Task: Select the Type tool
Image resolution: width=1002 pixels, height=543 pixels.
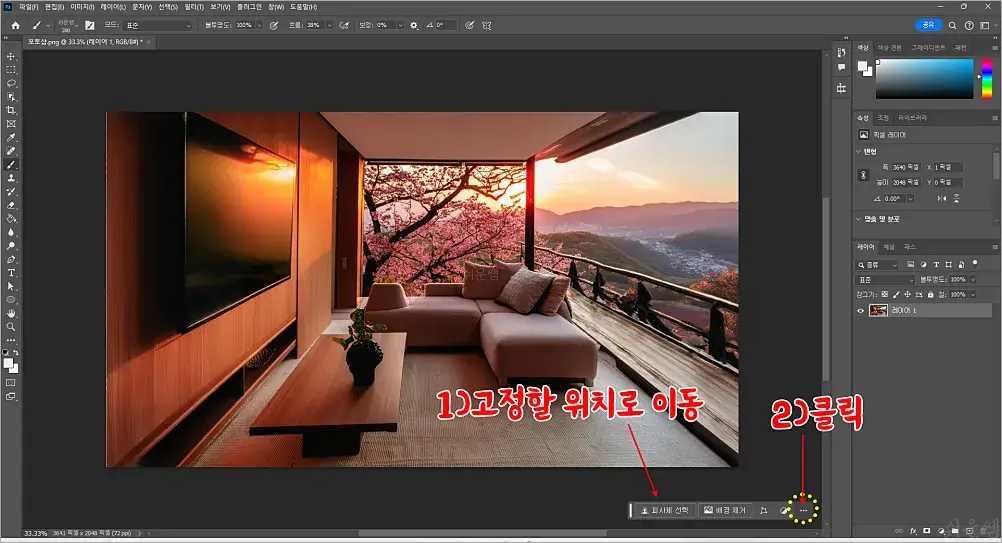Action: tap(11, 273)
